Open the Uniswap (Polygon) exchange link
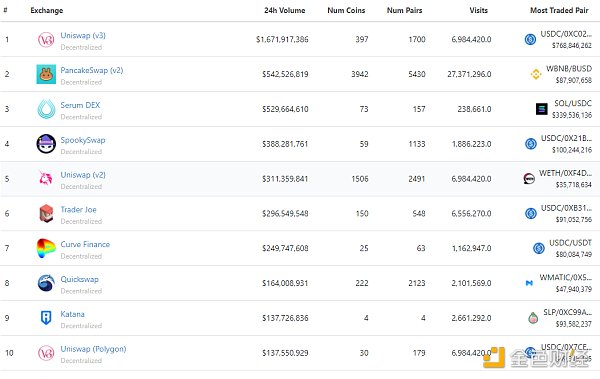Image resolution: width=600 pixels, height=379 pixels. [93, 349]
